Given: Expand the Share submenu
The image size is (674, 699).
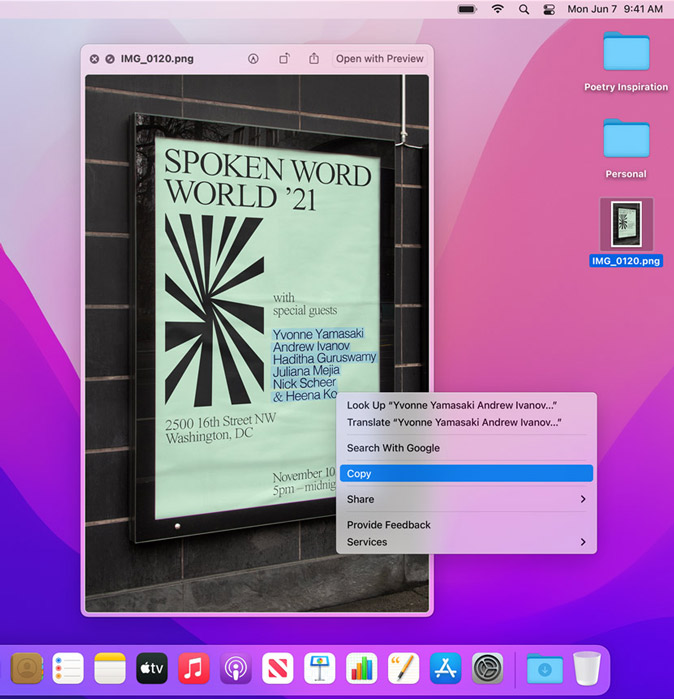Looking at the screenshot, I should 465,499.
